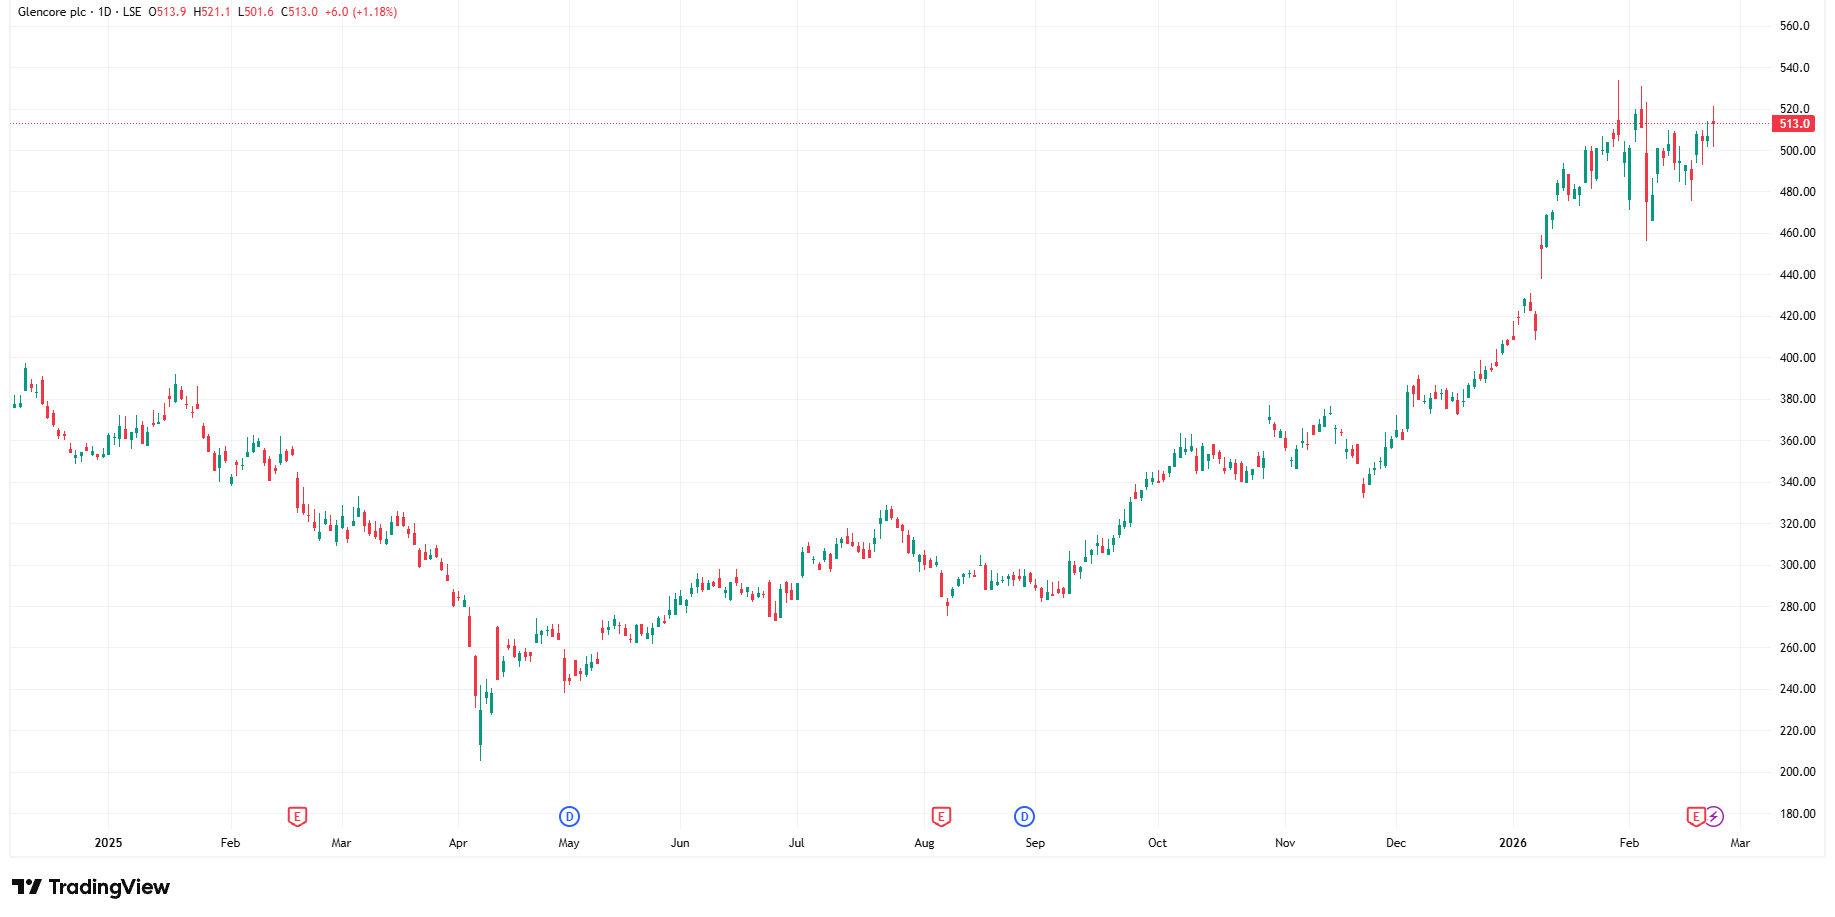Click the 560.0 price scale label
Viewport: 1835px width, 917px height.
click(1795, 26)
